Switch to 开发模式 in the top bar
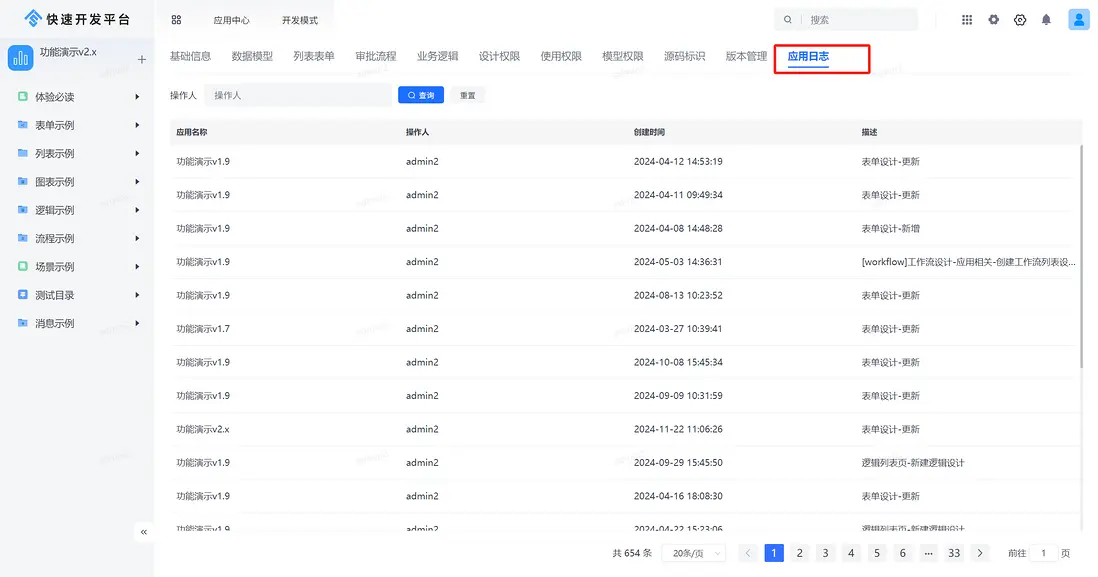 pyautogui.click(x=300, y=20)
